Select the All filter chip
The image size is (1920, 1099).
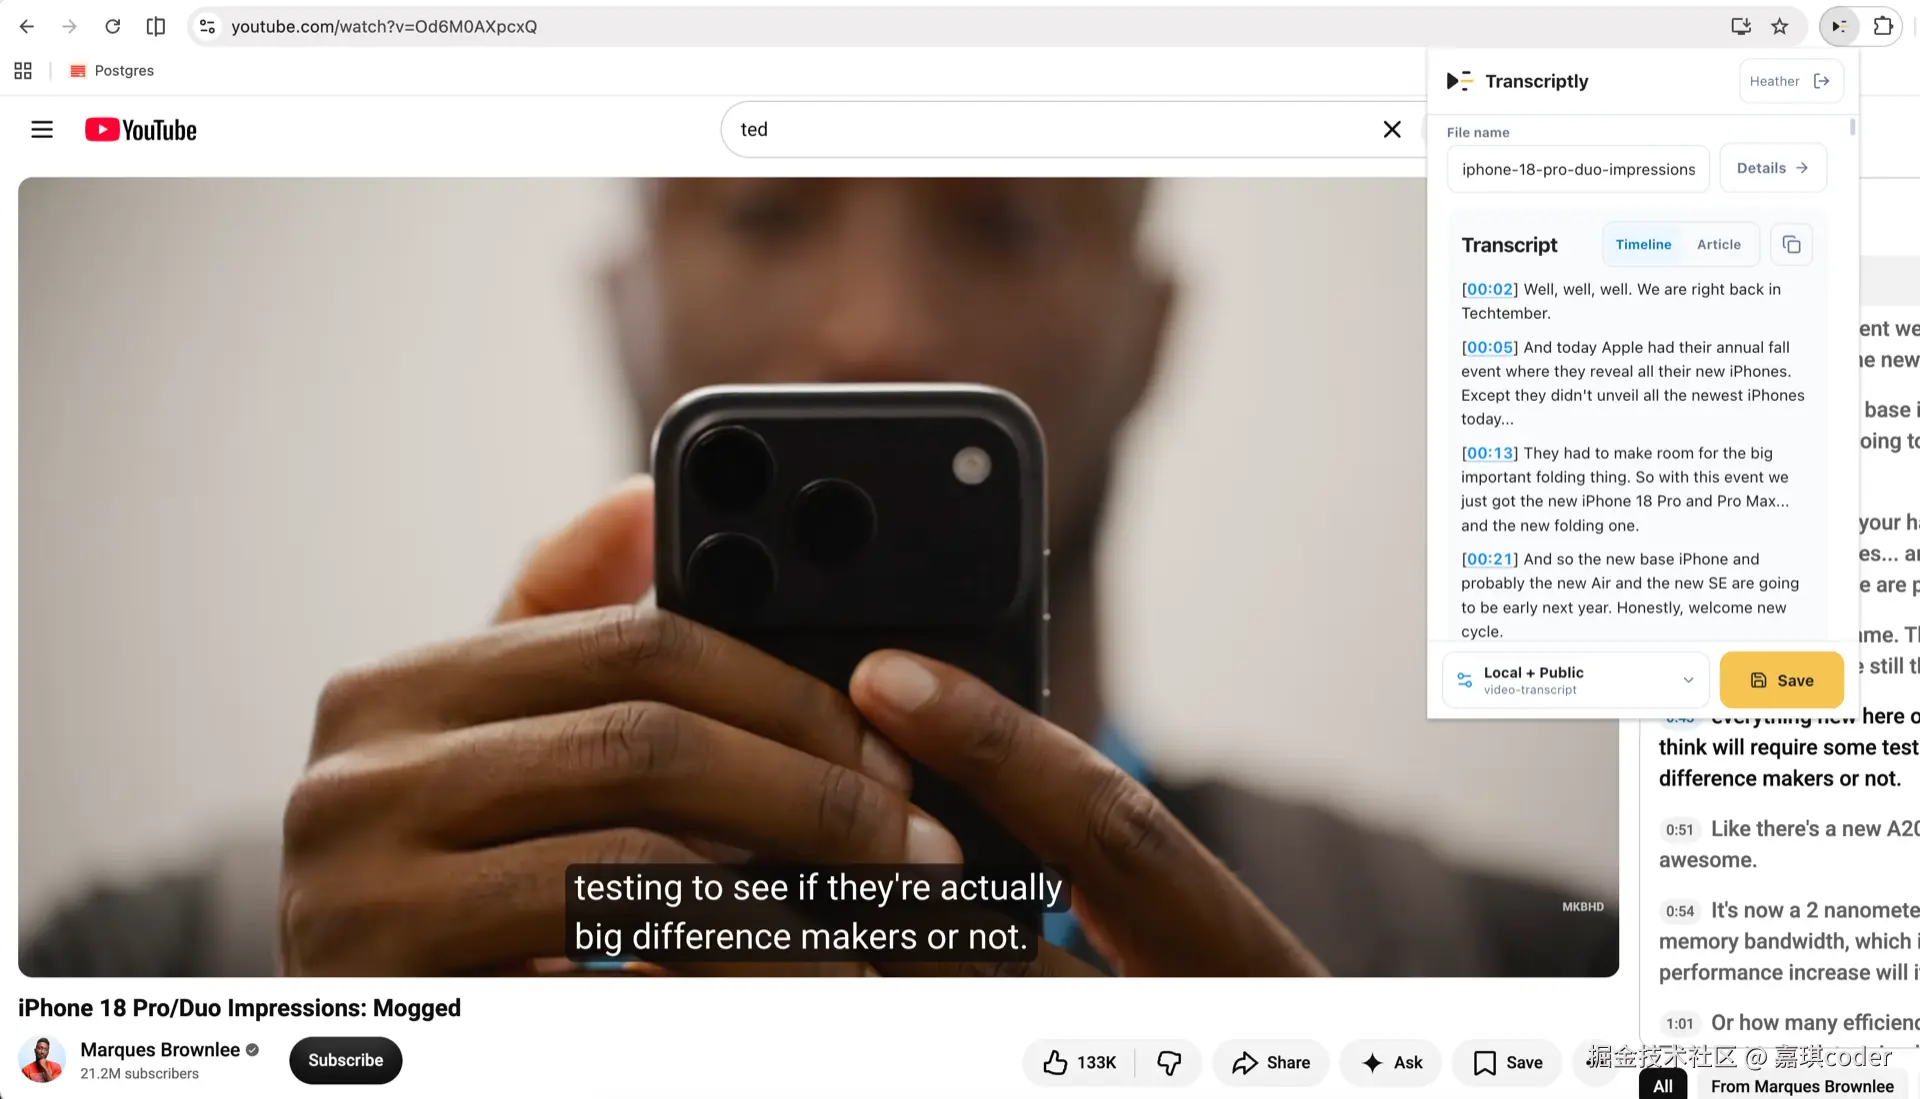[1663, 1086]
